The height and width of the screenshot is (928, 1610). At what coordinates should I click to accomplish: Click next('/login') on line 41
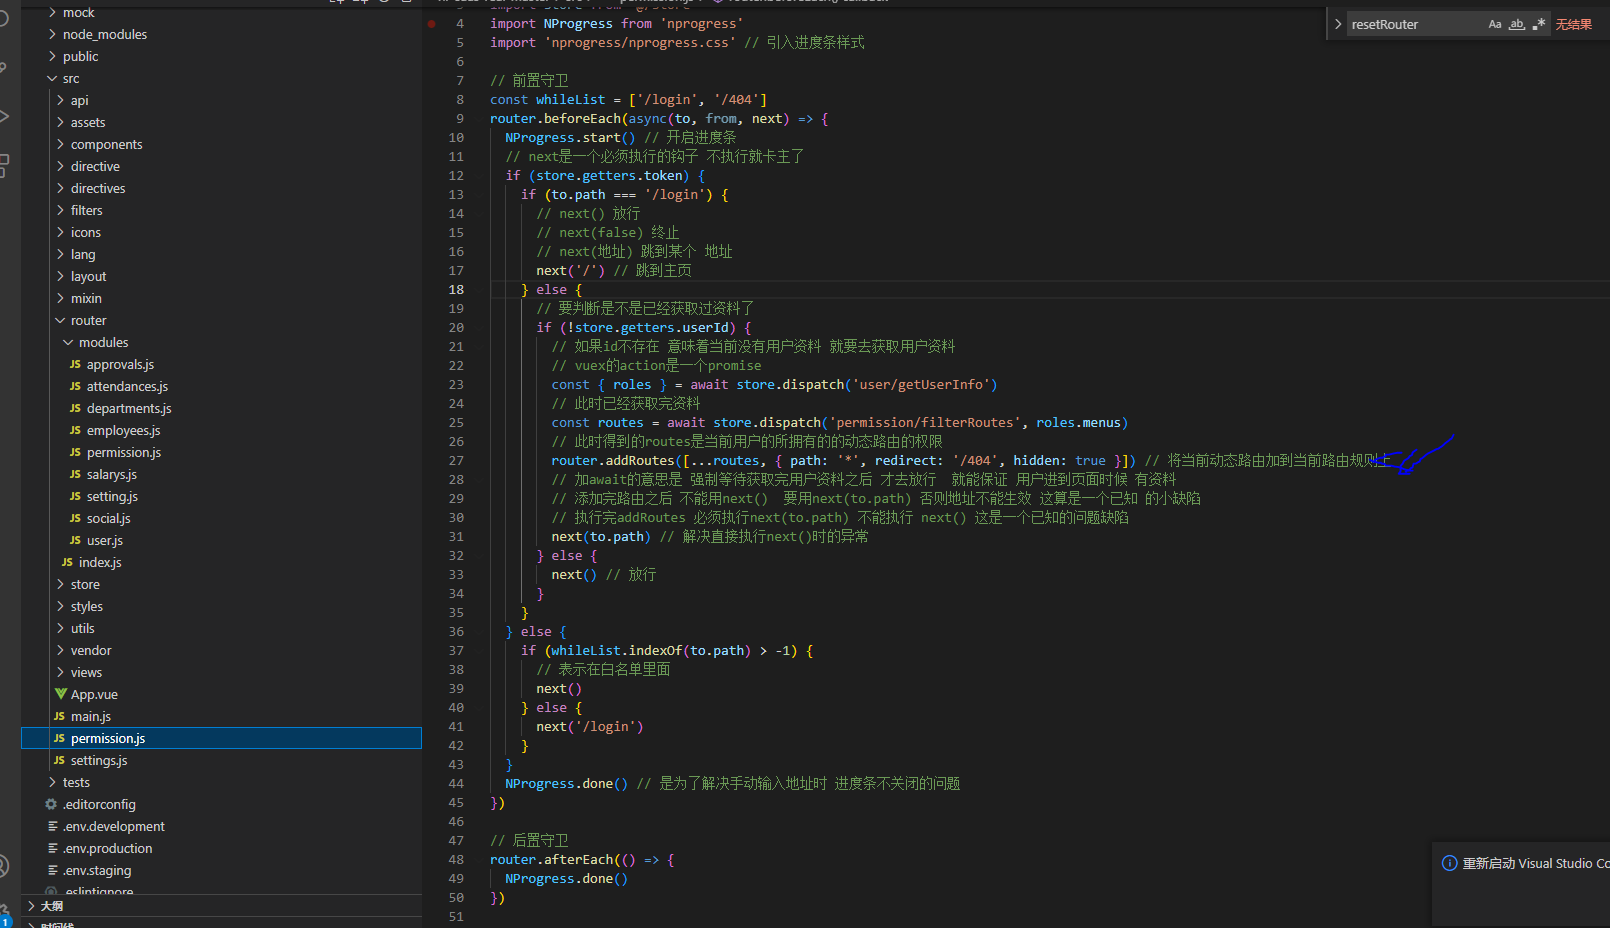590,726
